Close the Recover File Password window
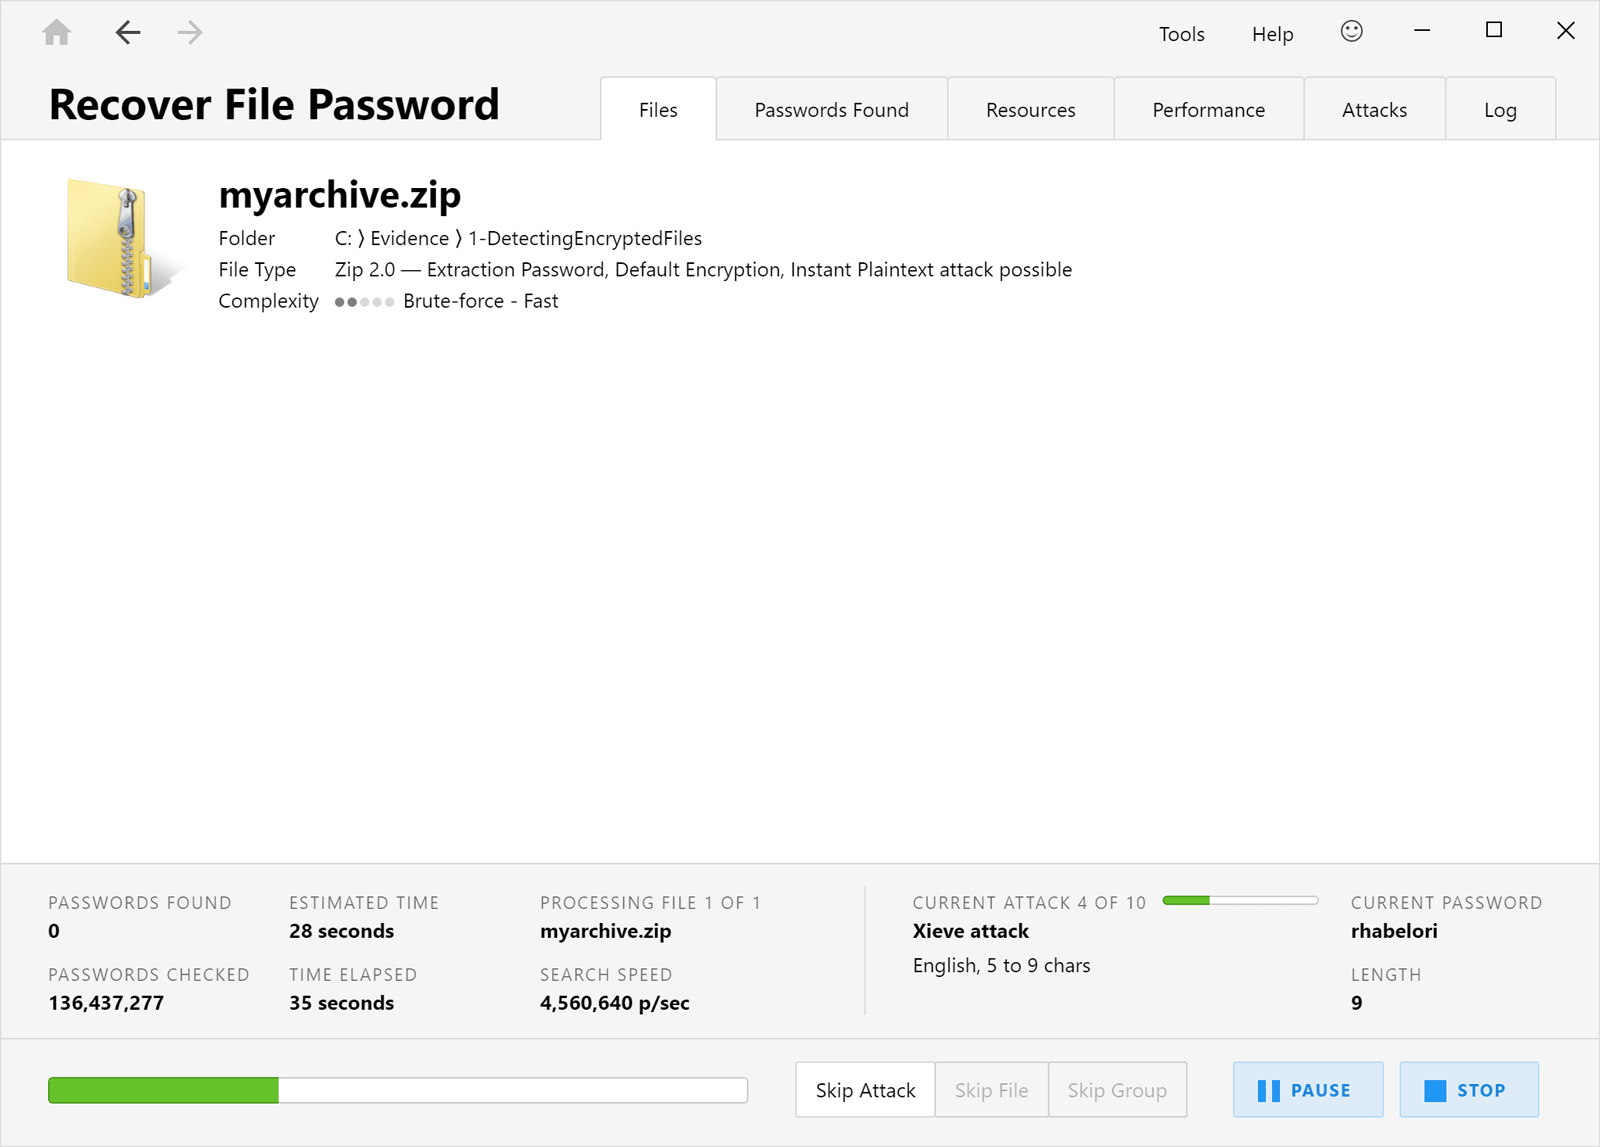The image size is (1600, 1147). pos(1565,32)
